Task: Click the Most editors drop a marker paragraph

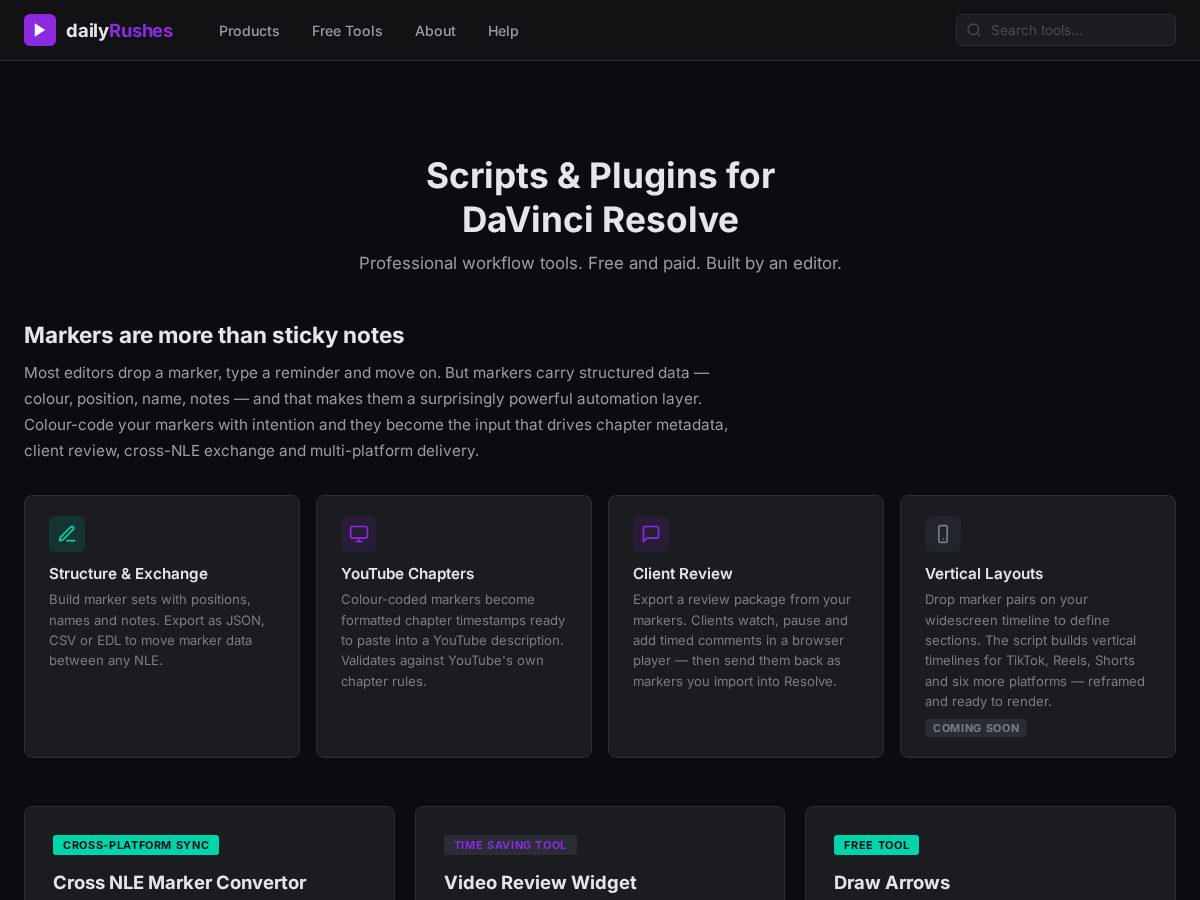Action: tap(376, 411)
